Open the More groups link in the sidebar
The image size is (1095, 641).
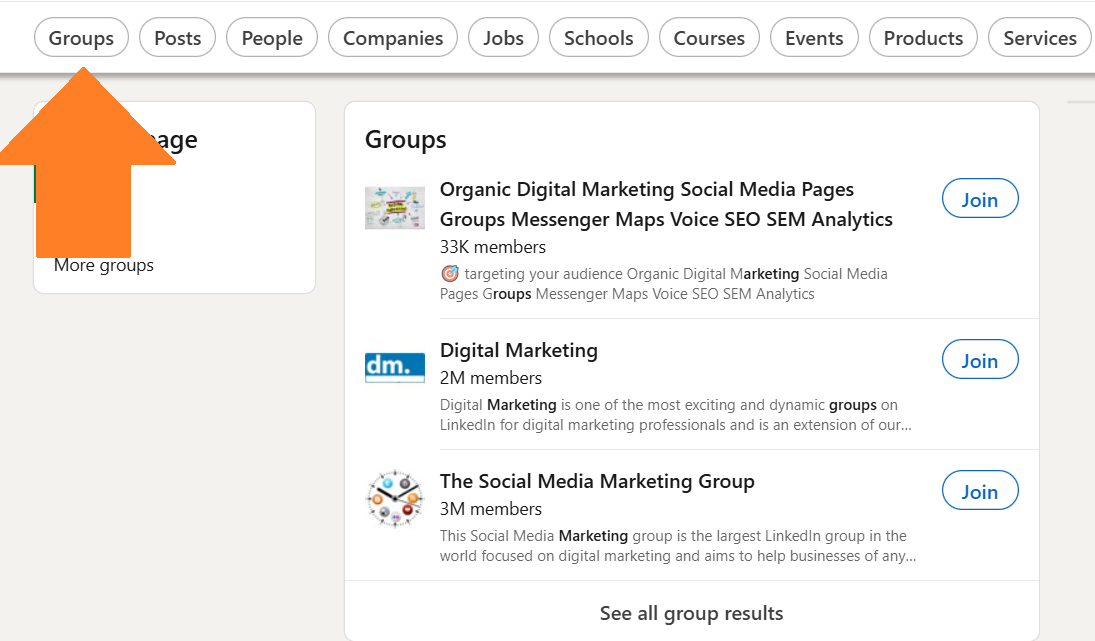click(104, 265)
